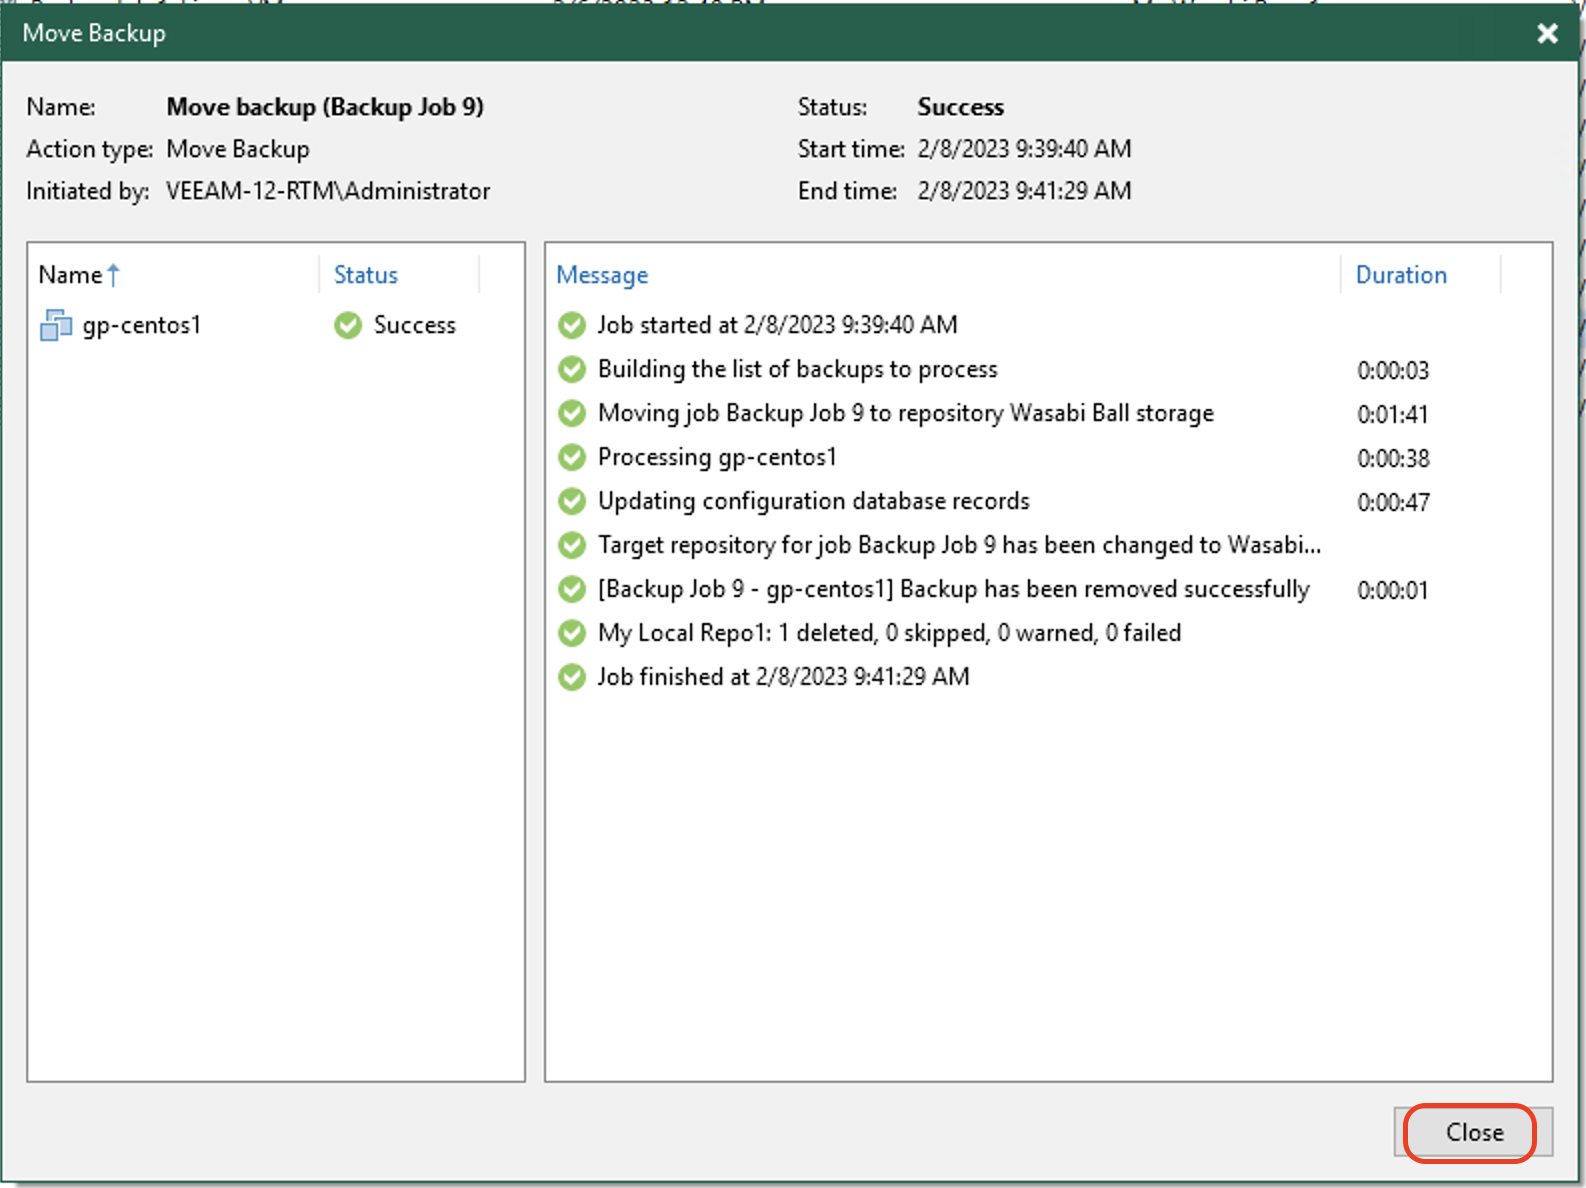Select 'Job finished at 2/8/2023 9:41:29 AM' message

pos(783,677)
